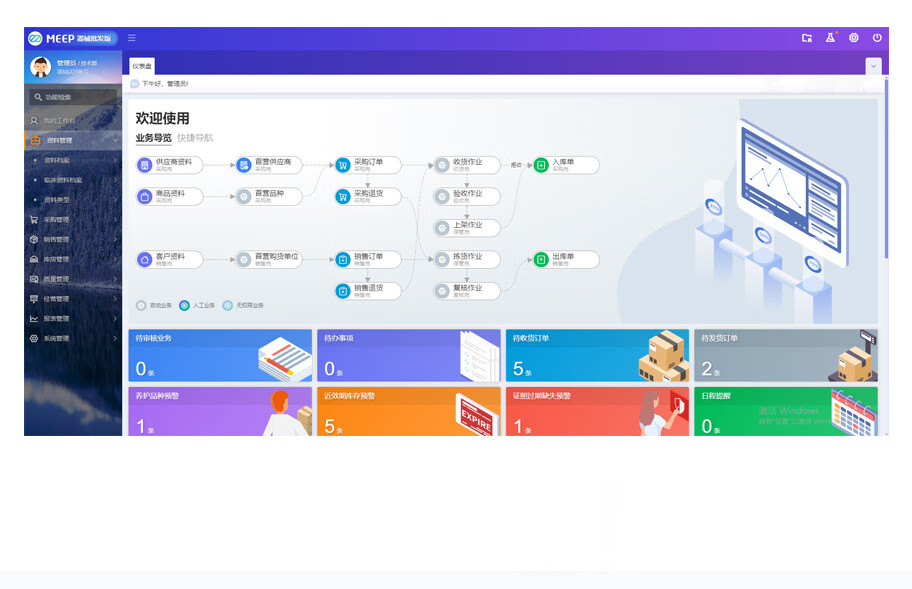Viewport: 912px width, 589px height.
Task: Click the 商品资料 bag icon
Action: 144,197
